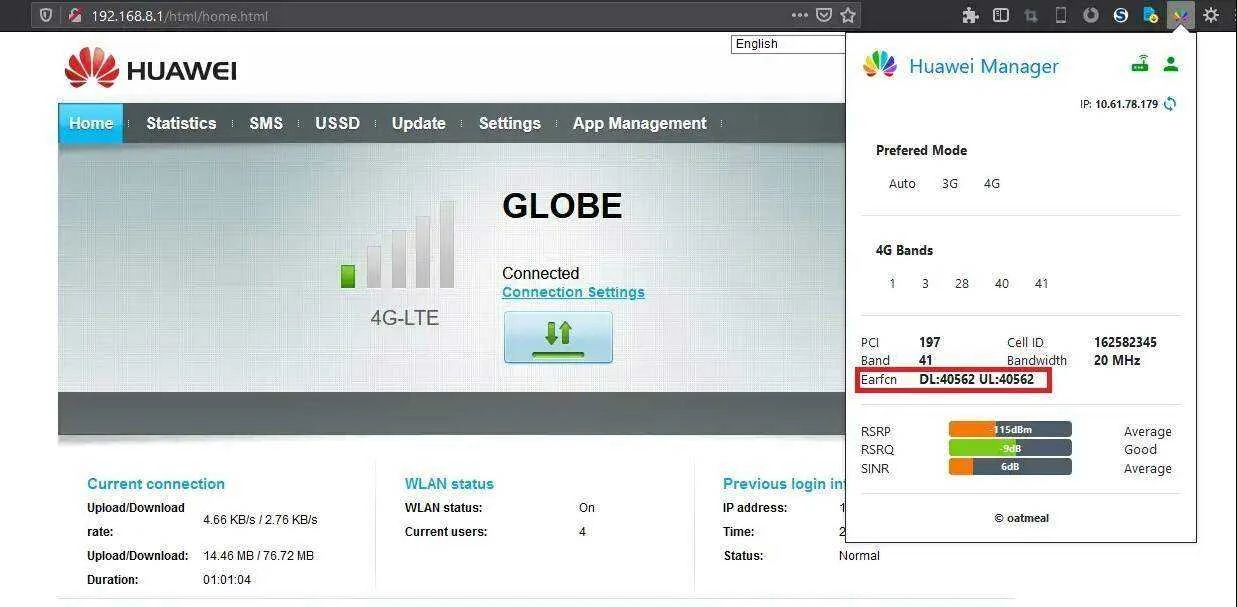Screen dimensions: 1237x607
Task: Open the SMS tab
Action: pyautogui.click(x=266, y=123)
